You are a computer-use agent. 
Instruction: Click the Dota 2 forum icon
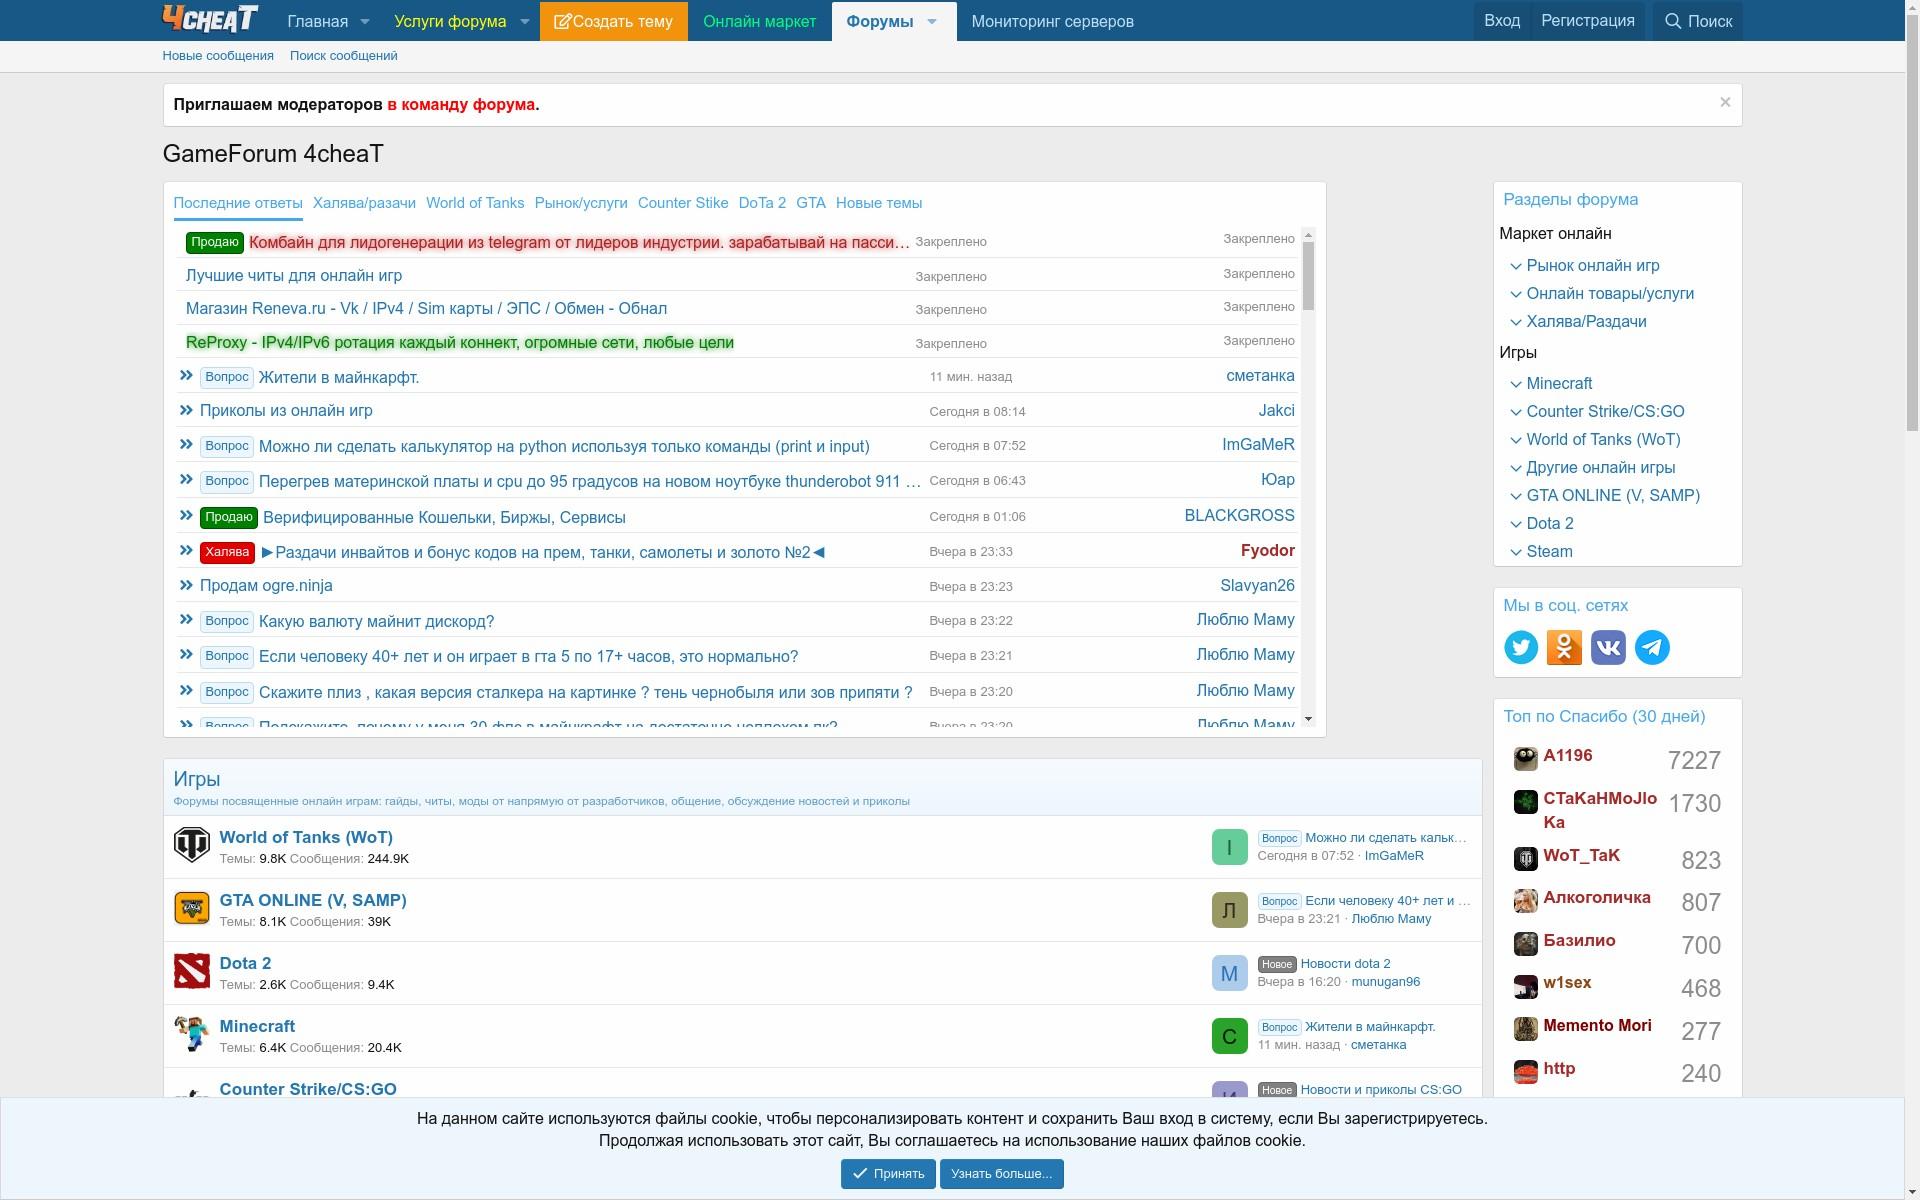(191, 971)
